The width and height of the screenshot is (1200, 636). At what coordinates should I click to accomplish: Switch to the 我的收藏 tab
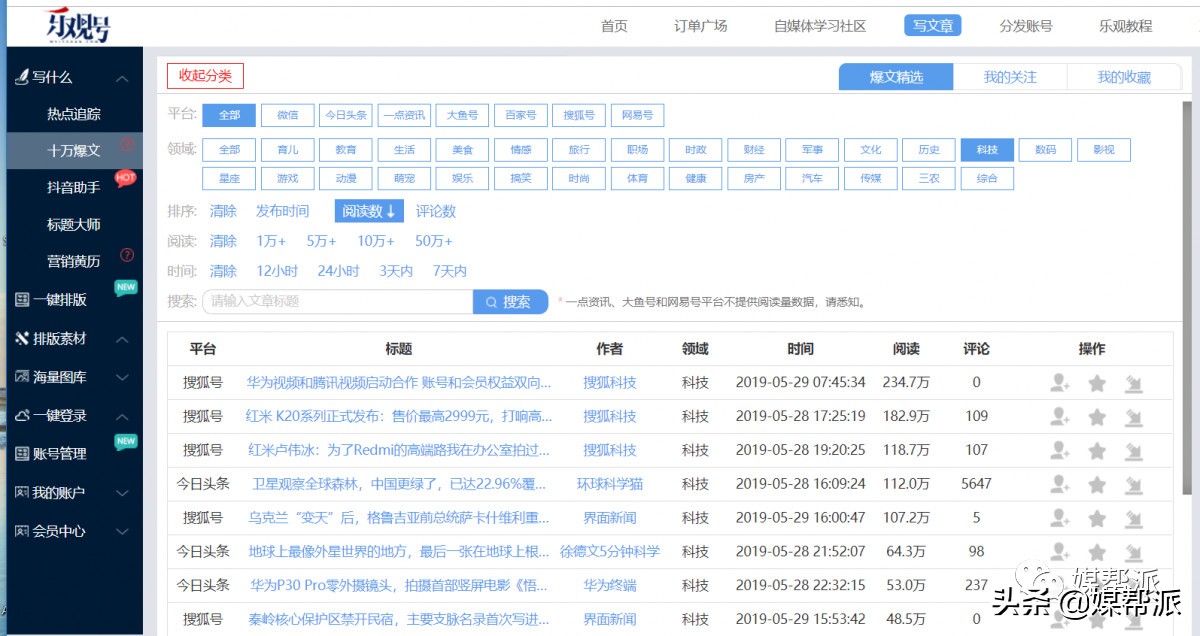pyautogui.click(x=1124, y=77)
